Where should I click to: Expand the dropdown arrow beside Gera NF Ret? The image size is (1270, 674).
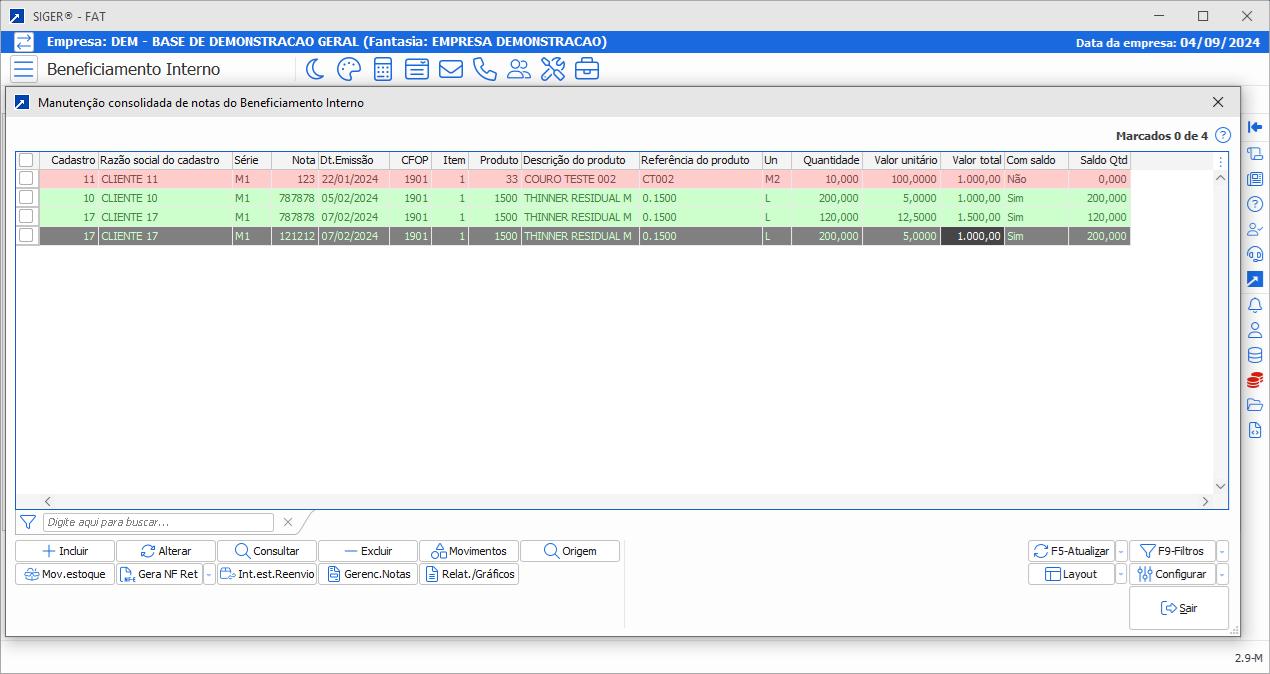tap(209, 574)
